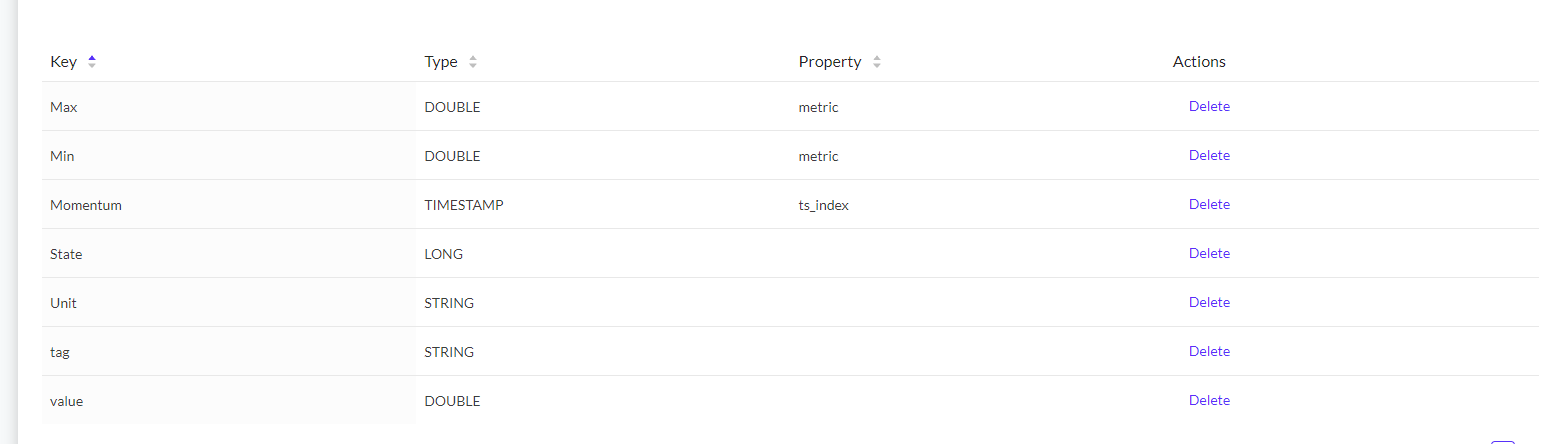This screenshot has width=1559, height=444.
Task: Delete the Unit key
Action: click(x=1209, y=302)
